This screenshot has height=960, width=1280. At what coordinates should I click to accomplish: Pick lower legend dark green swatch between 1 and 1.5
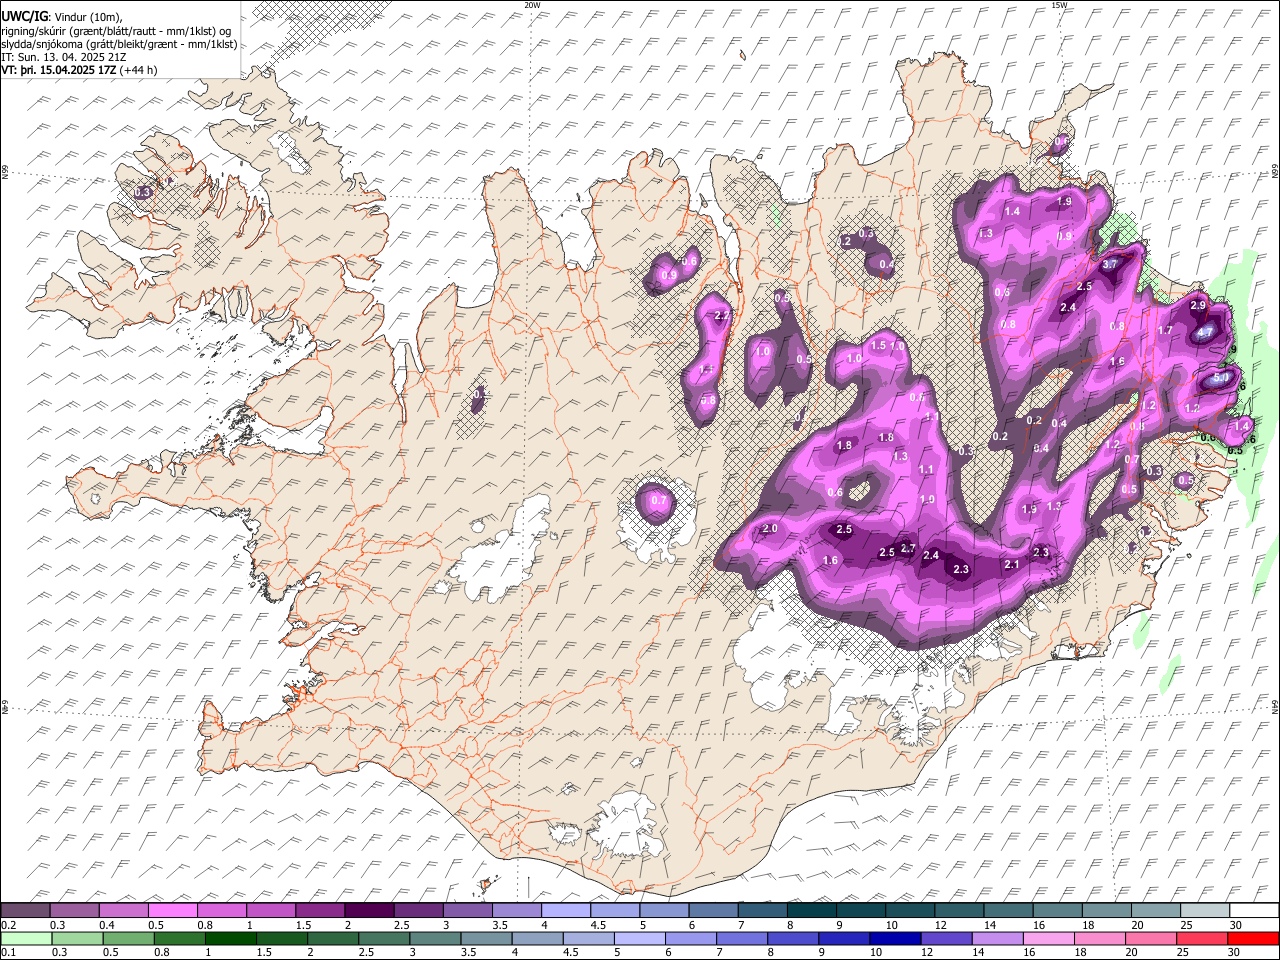(231, 939)
